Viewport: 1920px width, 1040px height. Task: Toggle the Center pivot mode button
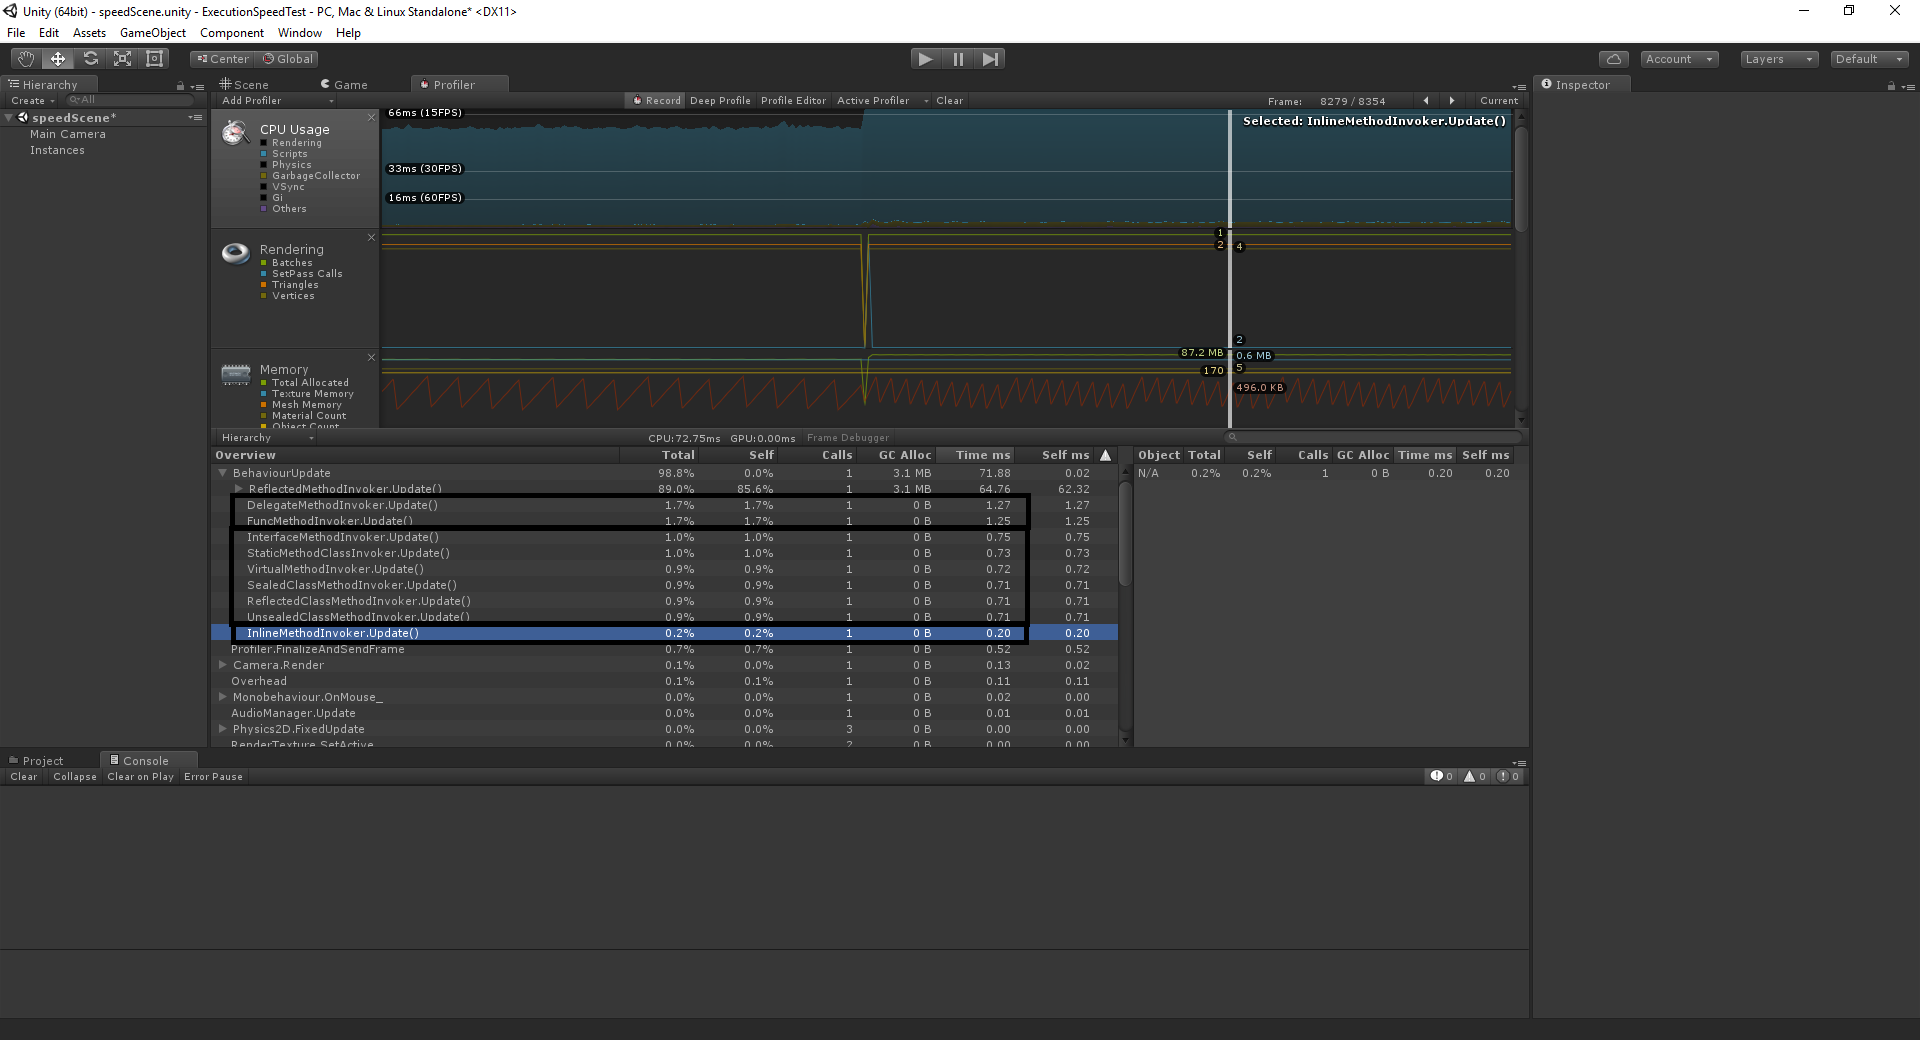click(223, 59)
